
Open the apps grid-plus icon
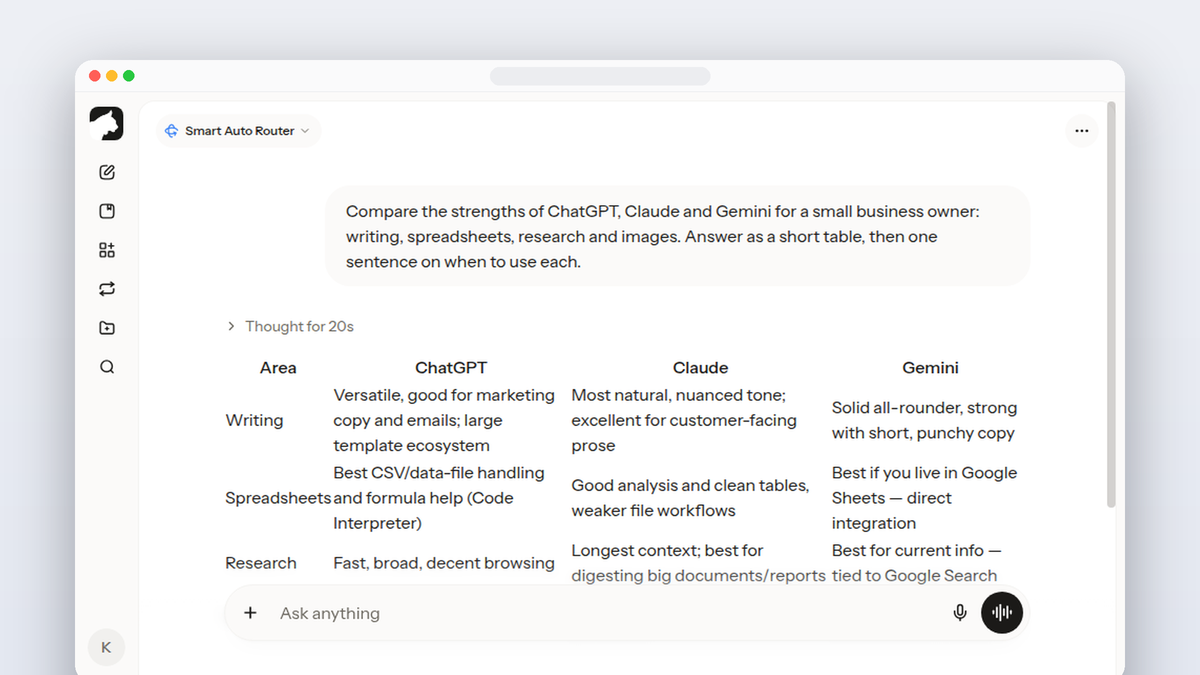(107, 250)
